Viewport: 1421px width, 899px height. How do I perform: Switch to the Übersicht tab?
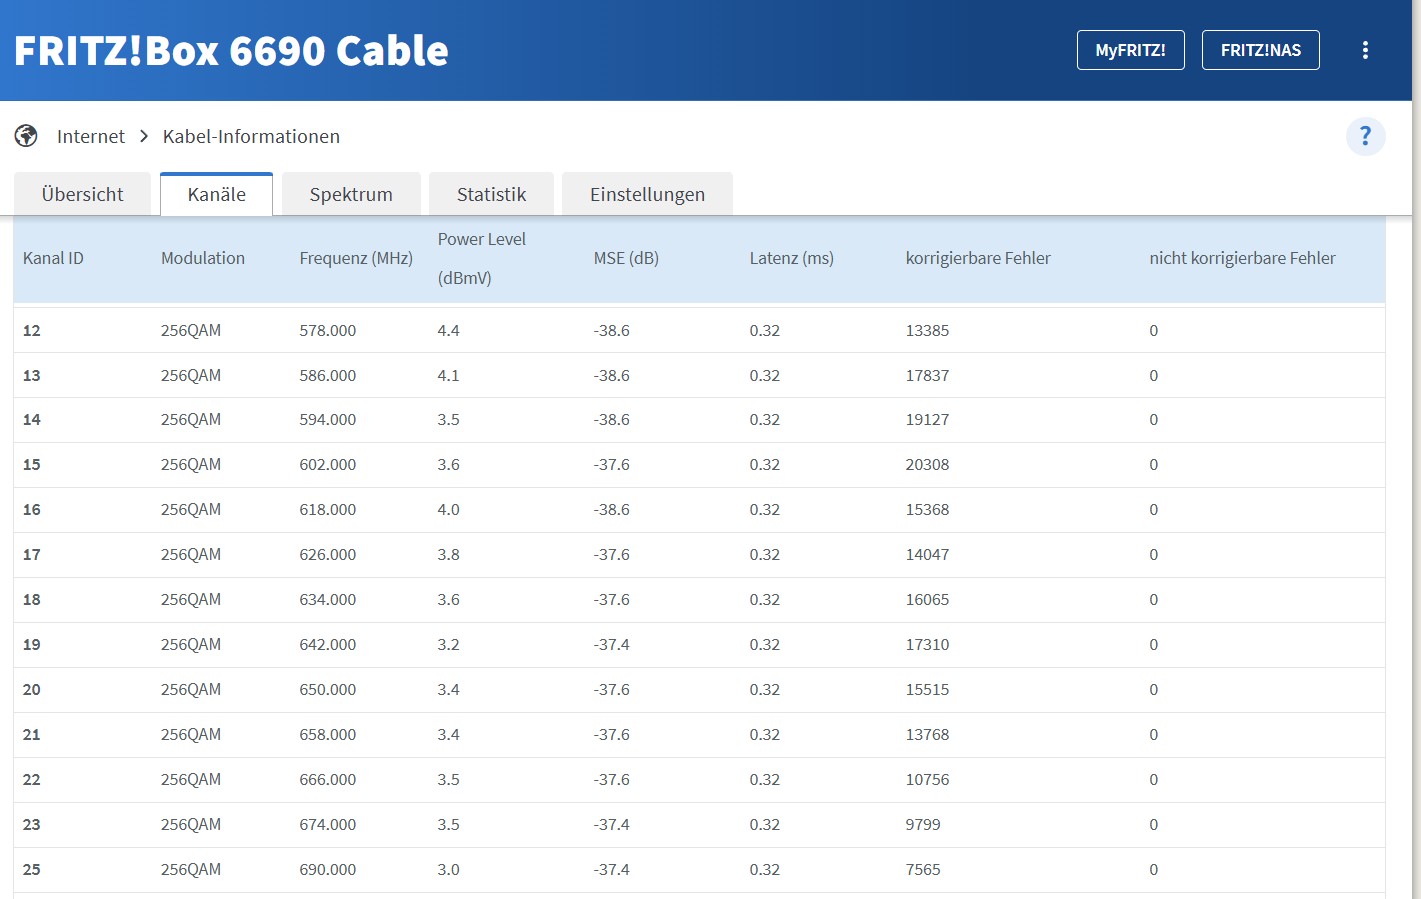tap(83, 194)
